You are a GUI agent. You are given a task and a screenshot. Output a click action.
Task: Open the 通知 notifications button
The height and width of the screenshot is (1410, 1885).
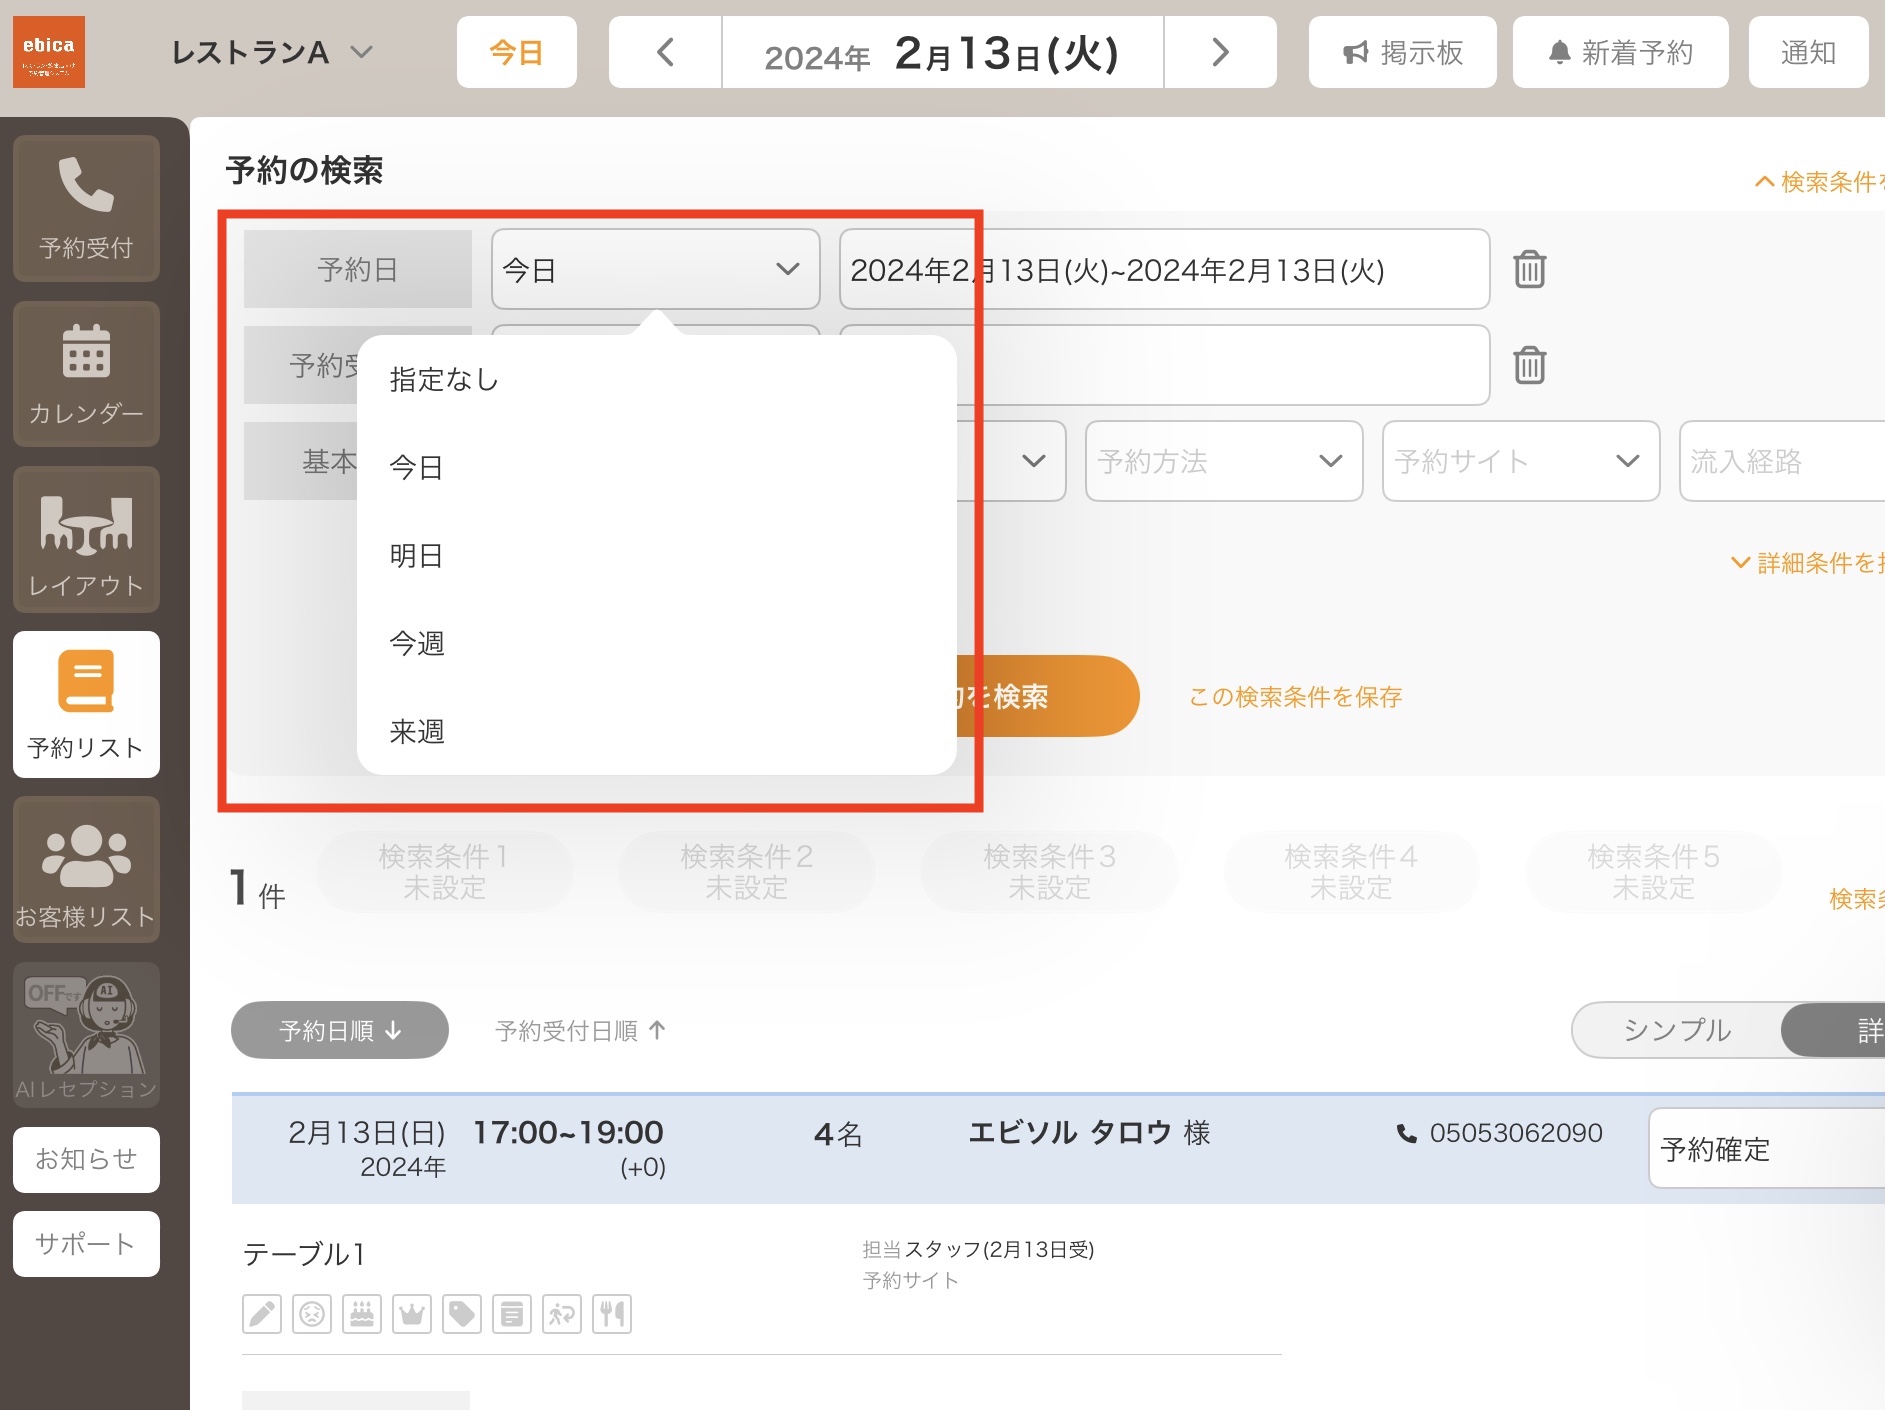[1809, 52]
